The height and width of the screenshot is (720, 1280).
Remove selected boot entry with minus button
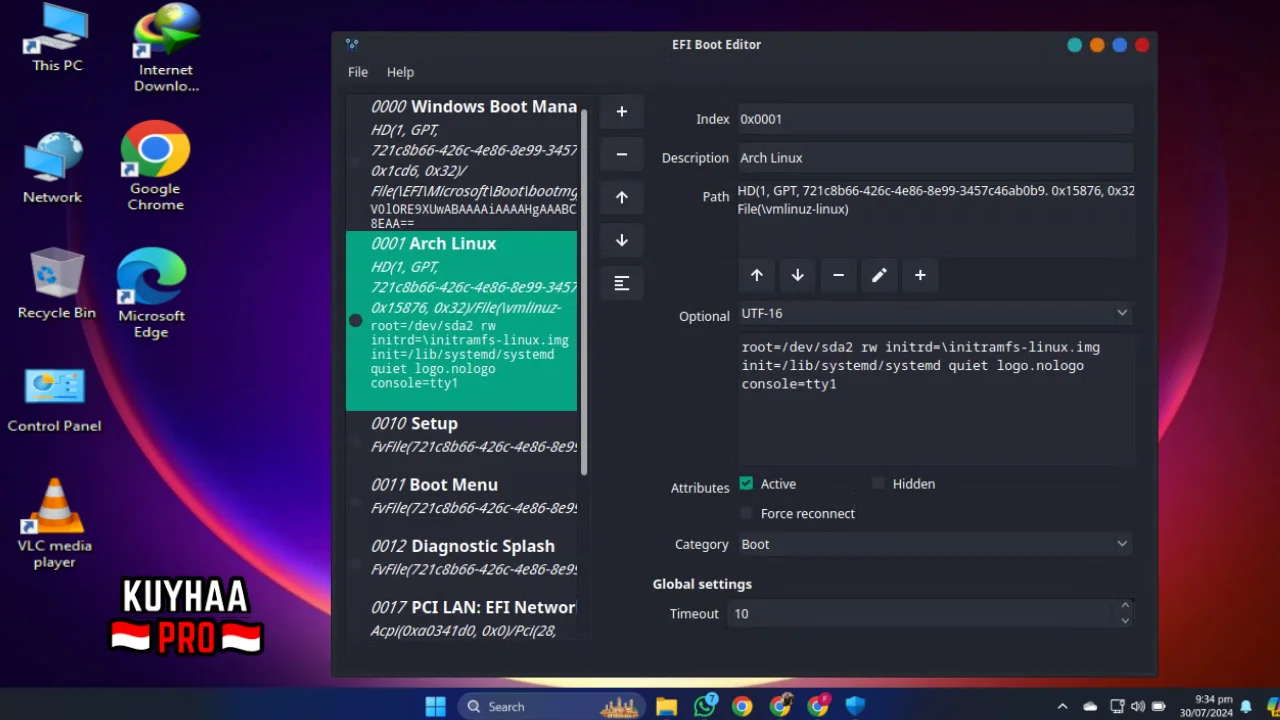pos(621,155)
